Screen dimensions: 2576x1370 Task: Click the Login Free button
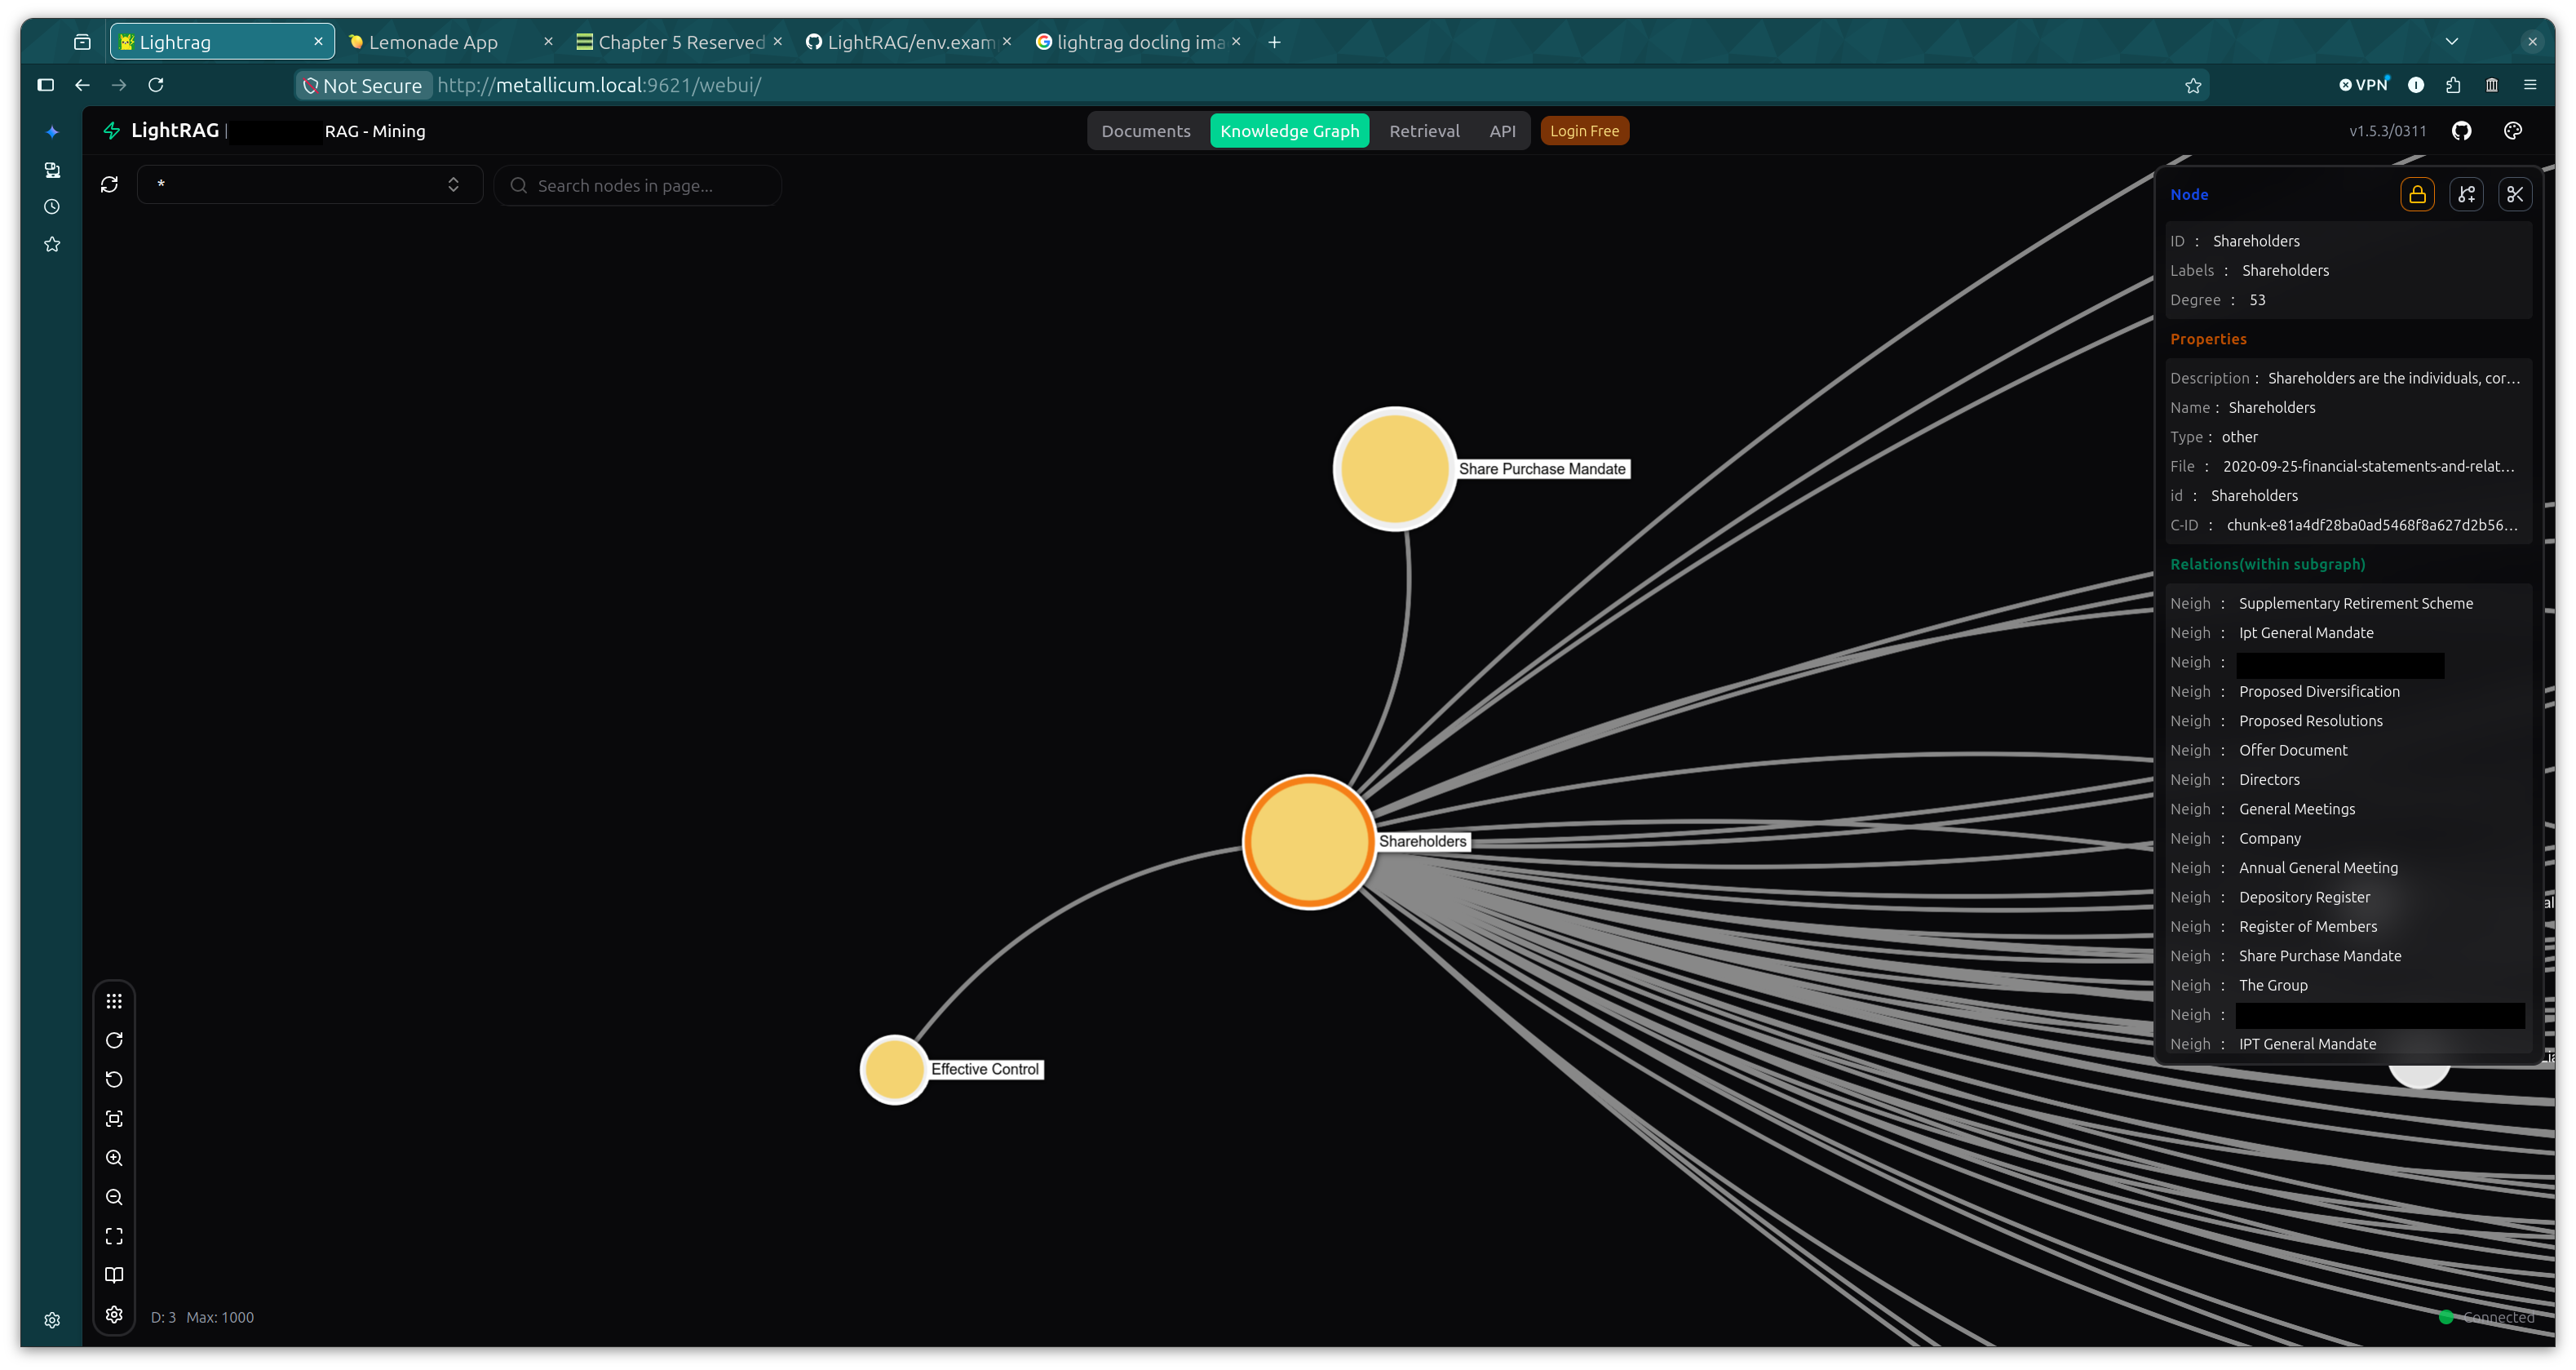(x=1584, y=131)
